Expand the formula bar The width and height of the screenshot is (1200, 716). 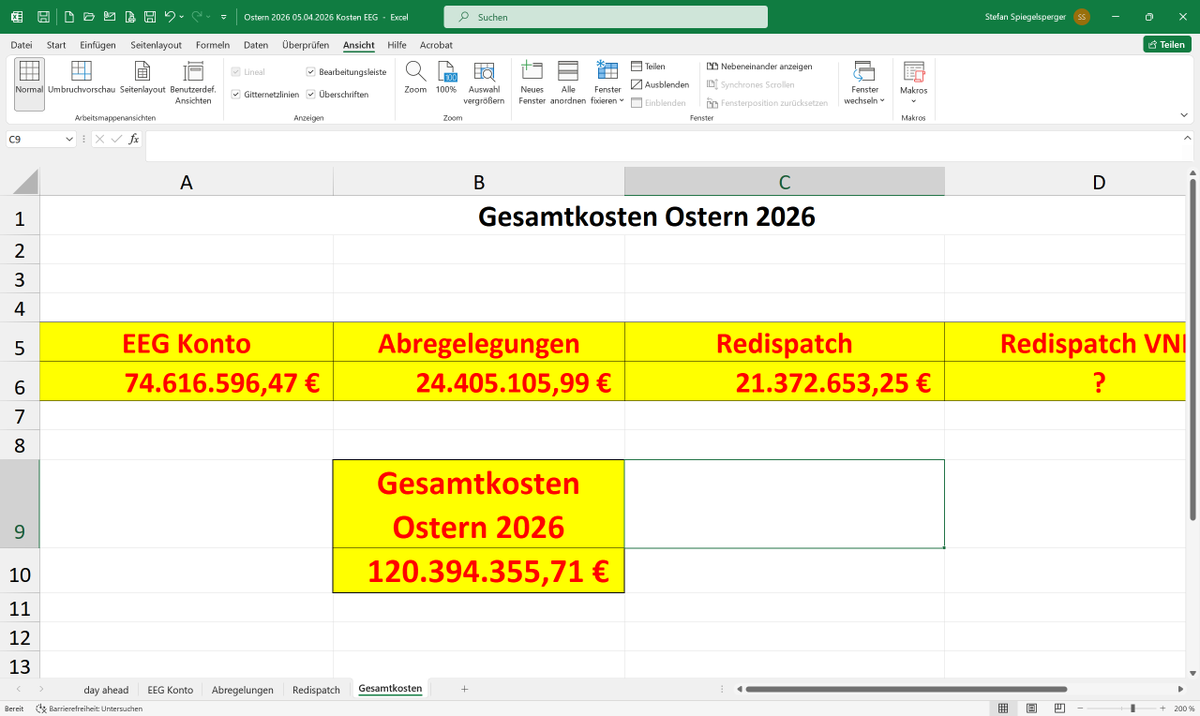[1186, 140]
